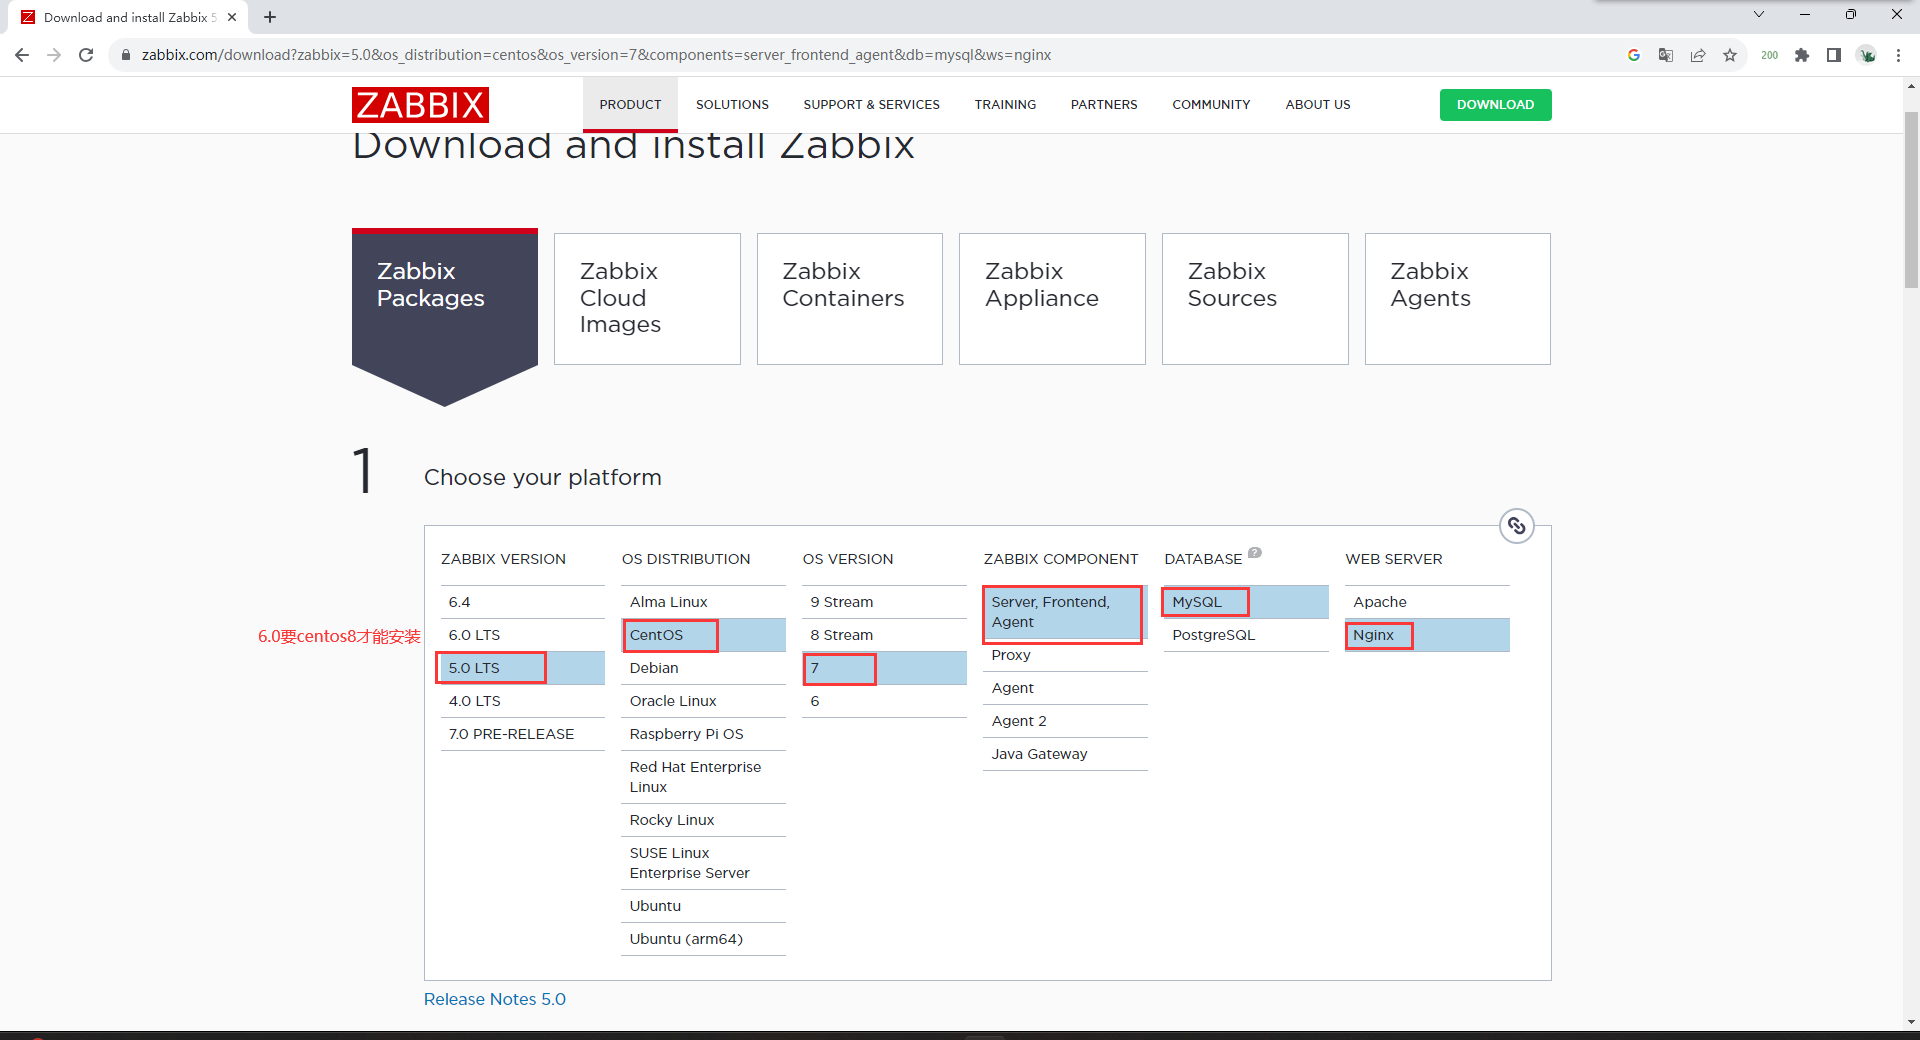Open browser extensions puzzle icon
The width and height of the screenshot is (1920, 1040).
1802,55
